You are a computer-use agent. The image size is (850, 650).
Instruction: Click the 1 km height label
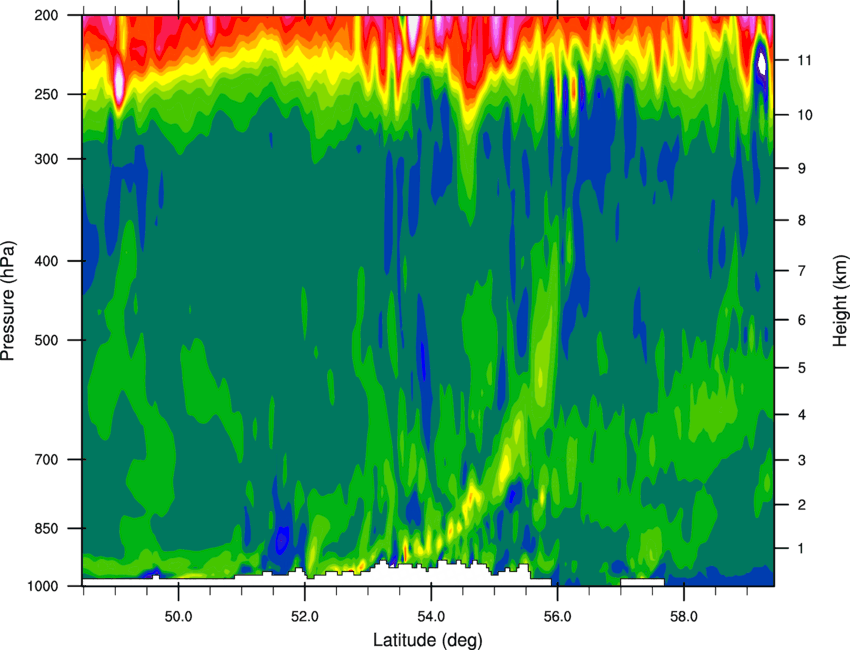coord(802,549)
